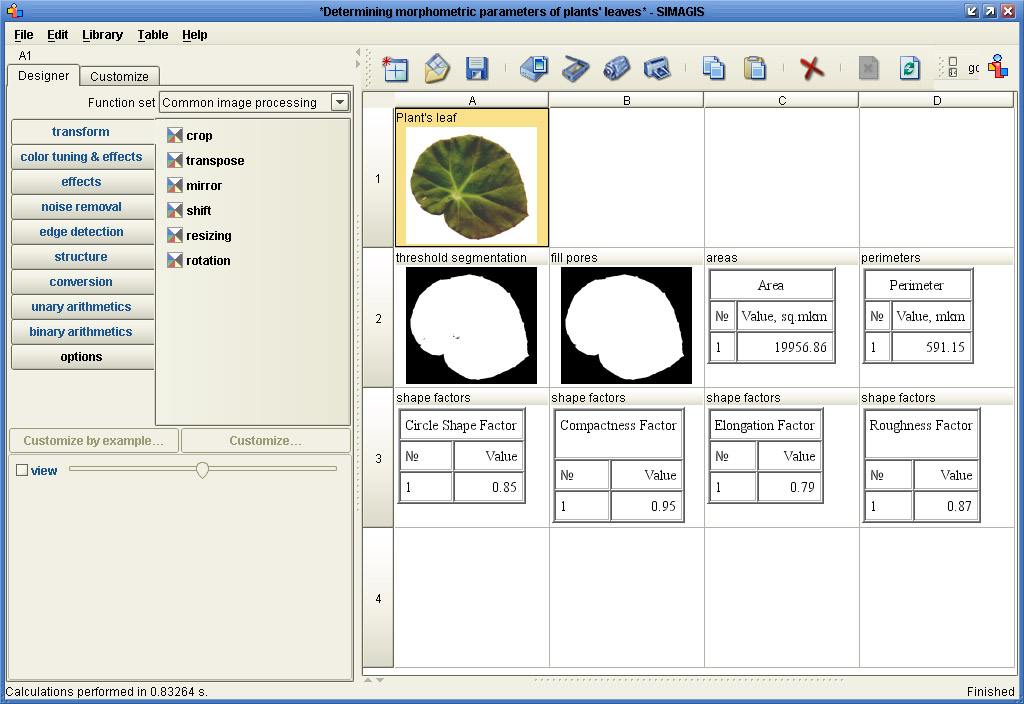This screenshot has height=704, width=1024.
Task: Click the printer icon in toolbar
Action: (x=656, y=68)
